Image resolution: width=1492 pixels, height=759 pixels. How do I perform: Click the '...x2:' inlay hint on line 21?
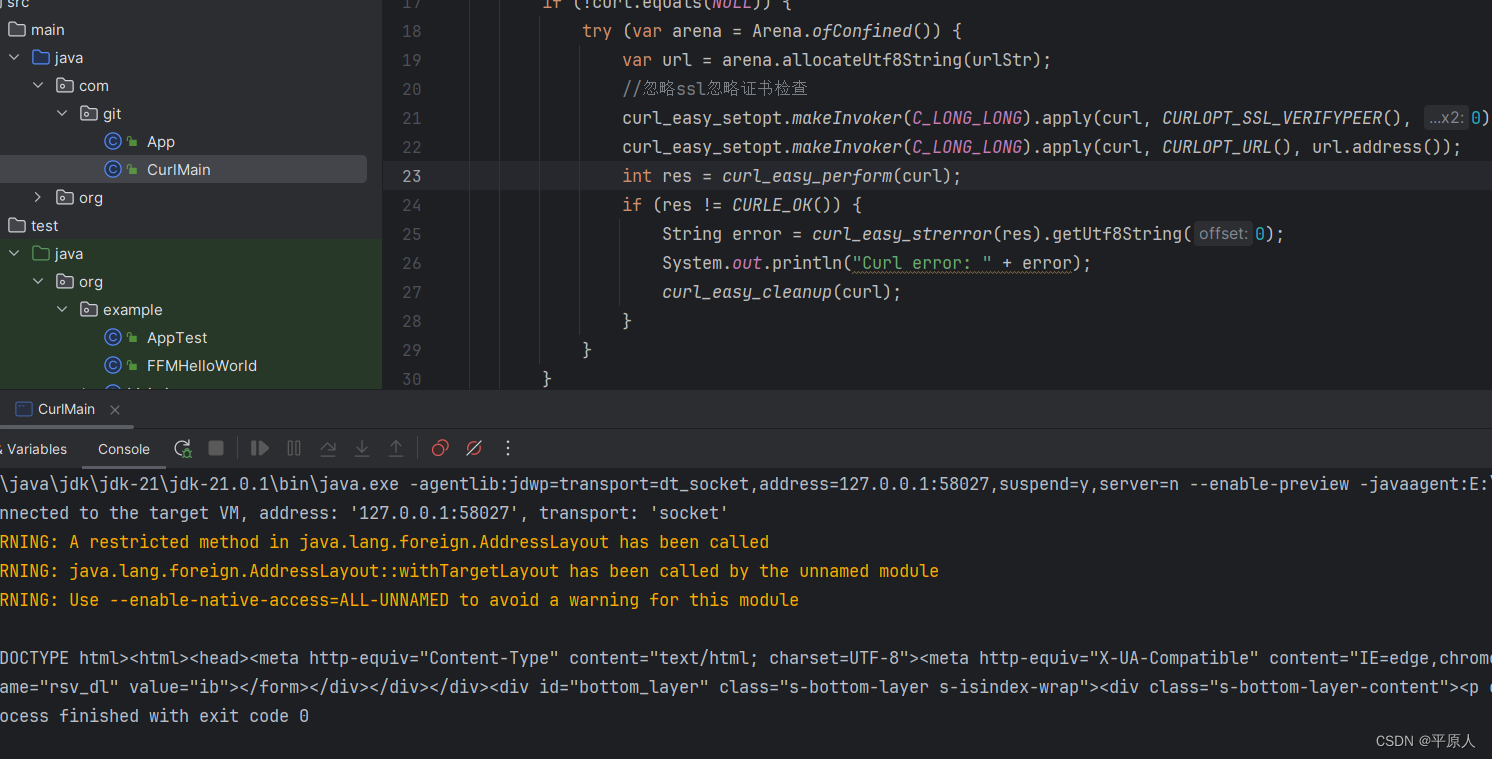[x=1447, y=118]
